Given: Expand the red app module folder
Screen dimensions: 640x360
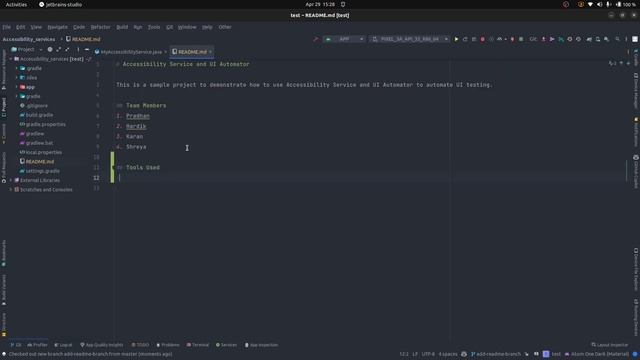Looking at the screenshot, I should [17, 87].
